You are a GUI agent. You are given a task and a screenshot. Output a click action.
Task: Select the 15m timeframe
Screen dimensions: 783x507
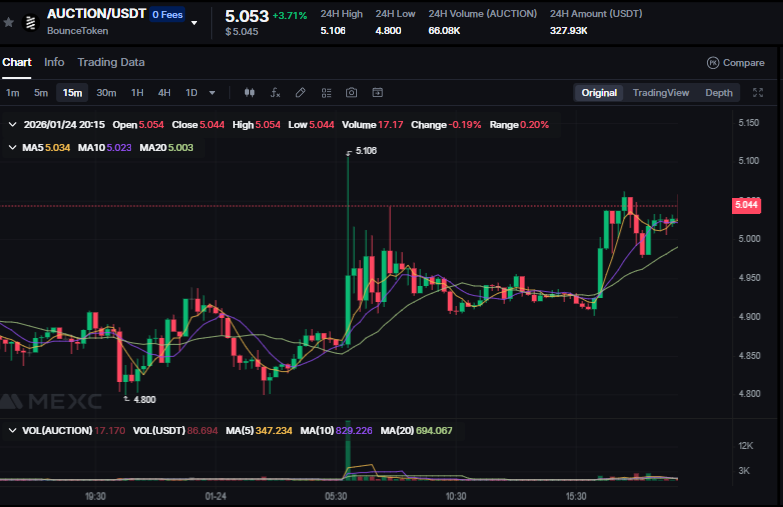pyautogui.click(x=72, y=93)
